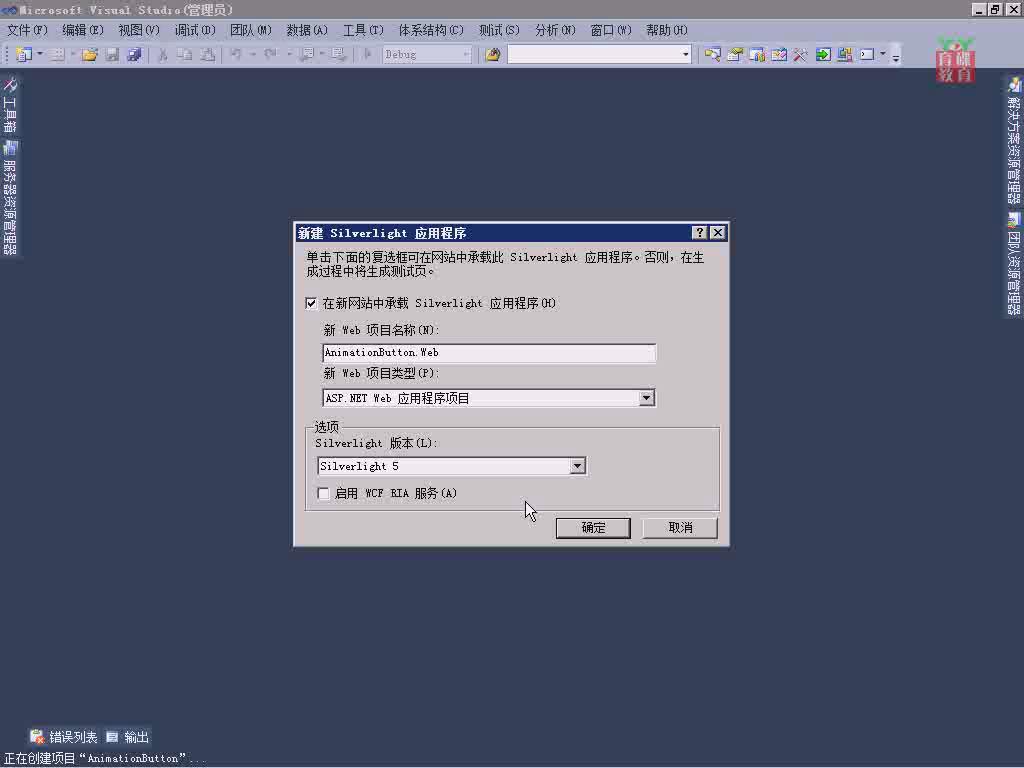The image size is (1024, 768).
Task: Click the Cut scissors icon
Action: coord(163,55)
